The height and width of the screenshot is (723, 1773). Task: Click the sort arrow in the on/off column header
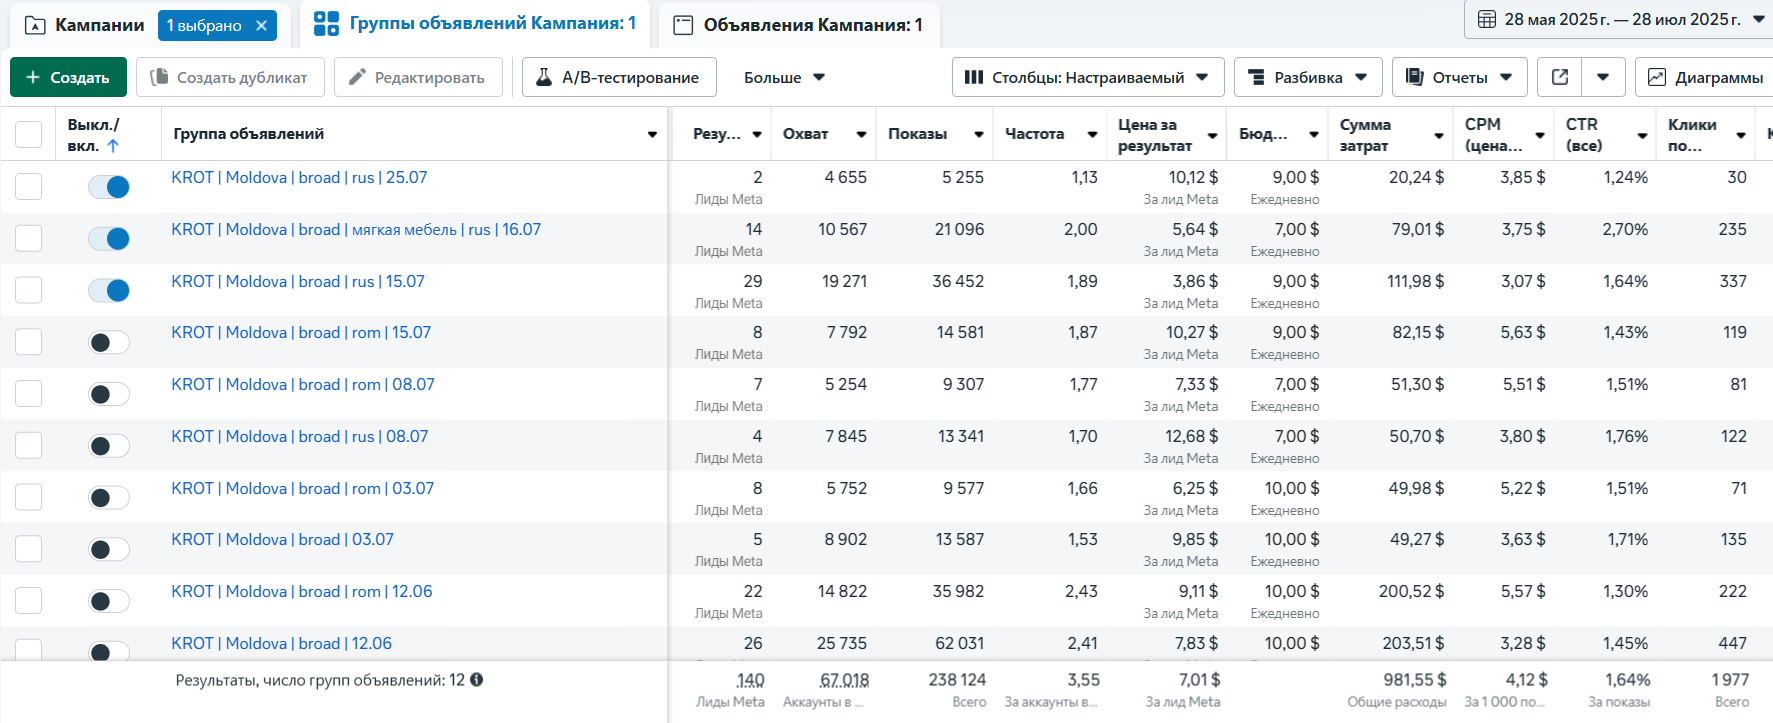point(113,146)
